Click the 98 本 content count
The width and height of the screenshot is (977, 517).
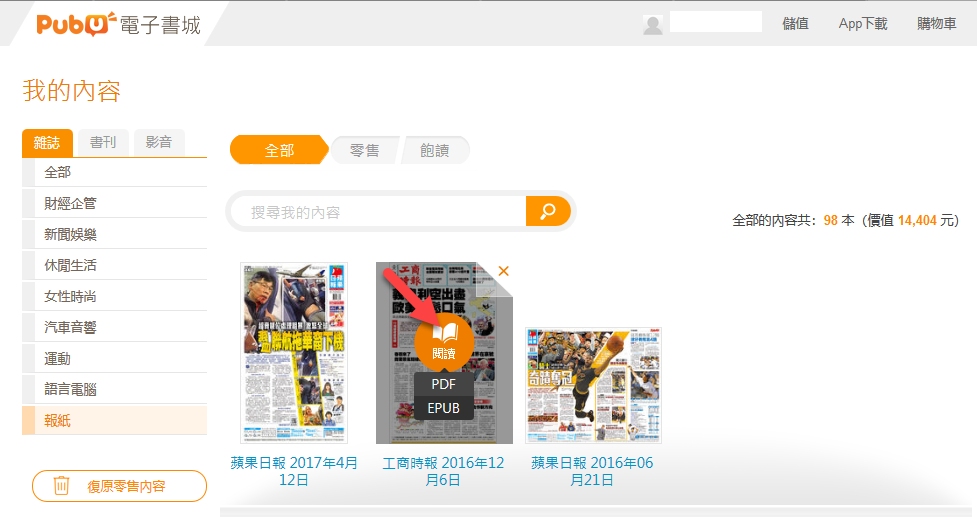pos(839,221)
